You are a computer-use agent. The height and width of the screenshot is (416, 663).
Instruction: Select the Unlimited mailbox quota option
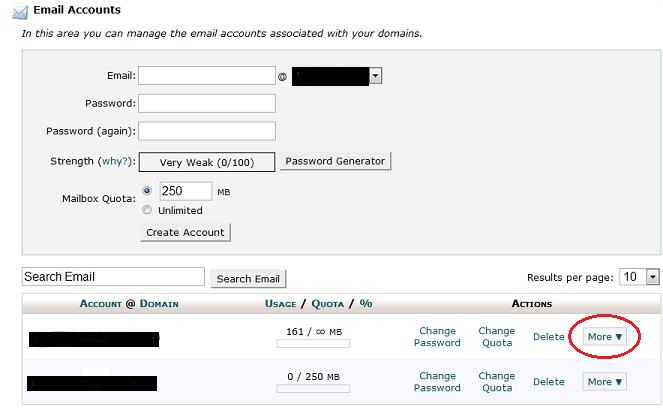(x=147, y=210)
